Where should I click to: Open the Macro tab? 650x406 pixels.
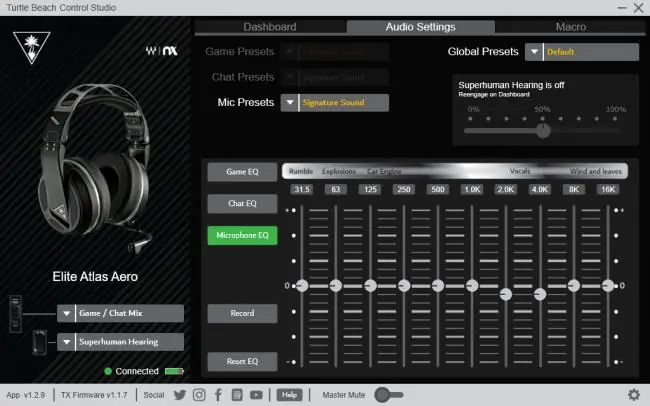[x=570, y=27]
